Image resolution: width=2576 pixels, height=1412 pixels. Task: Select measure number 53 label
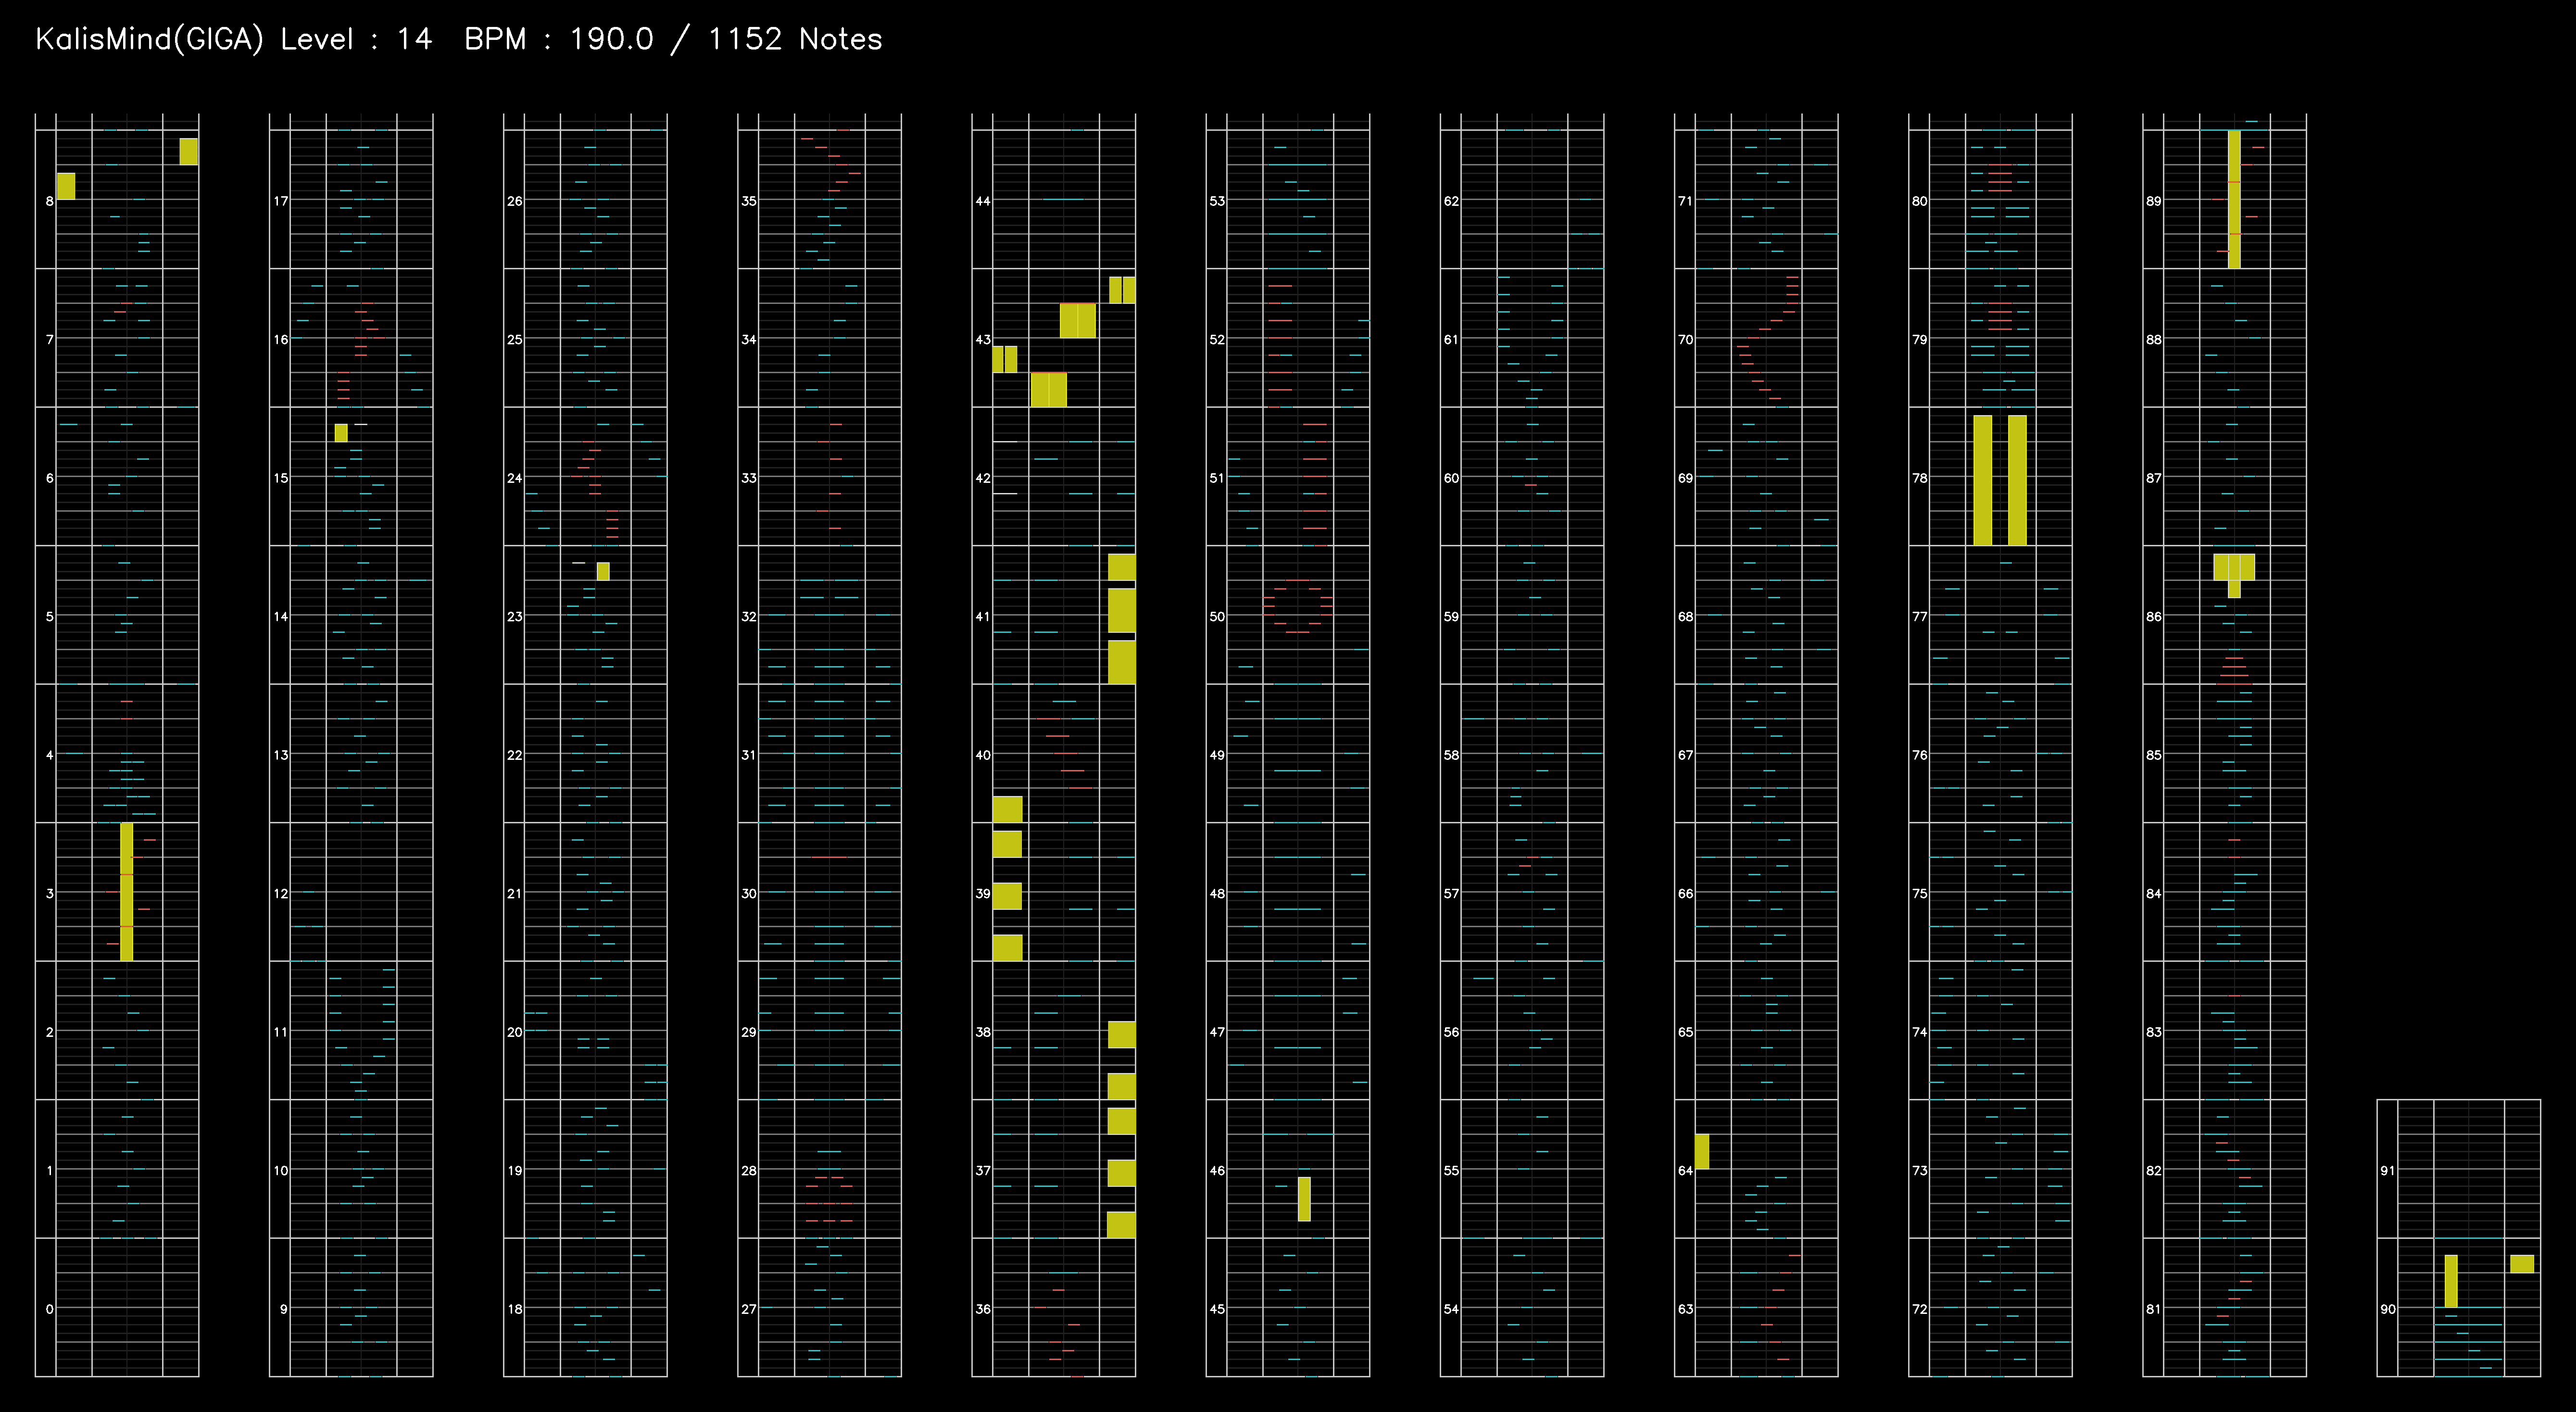pyautogui.click(x=1217, y=201)
